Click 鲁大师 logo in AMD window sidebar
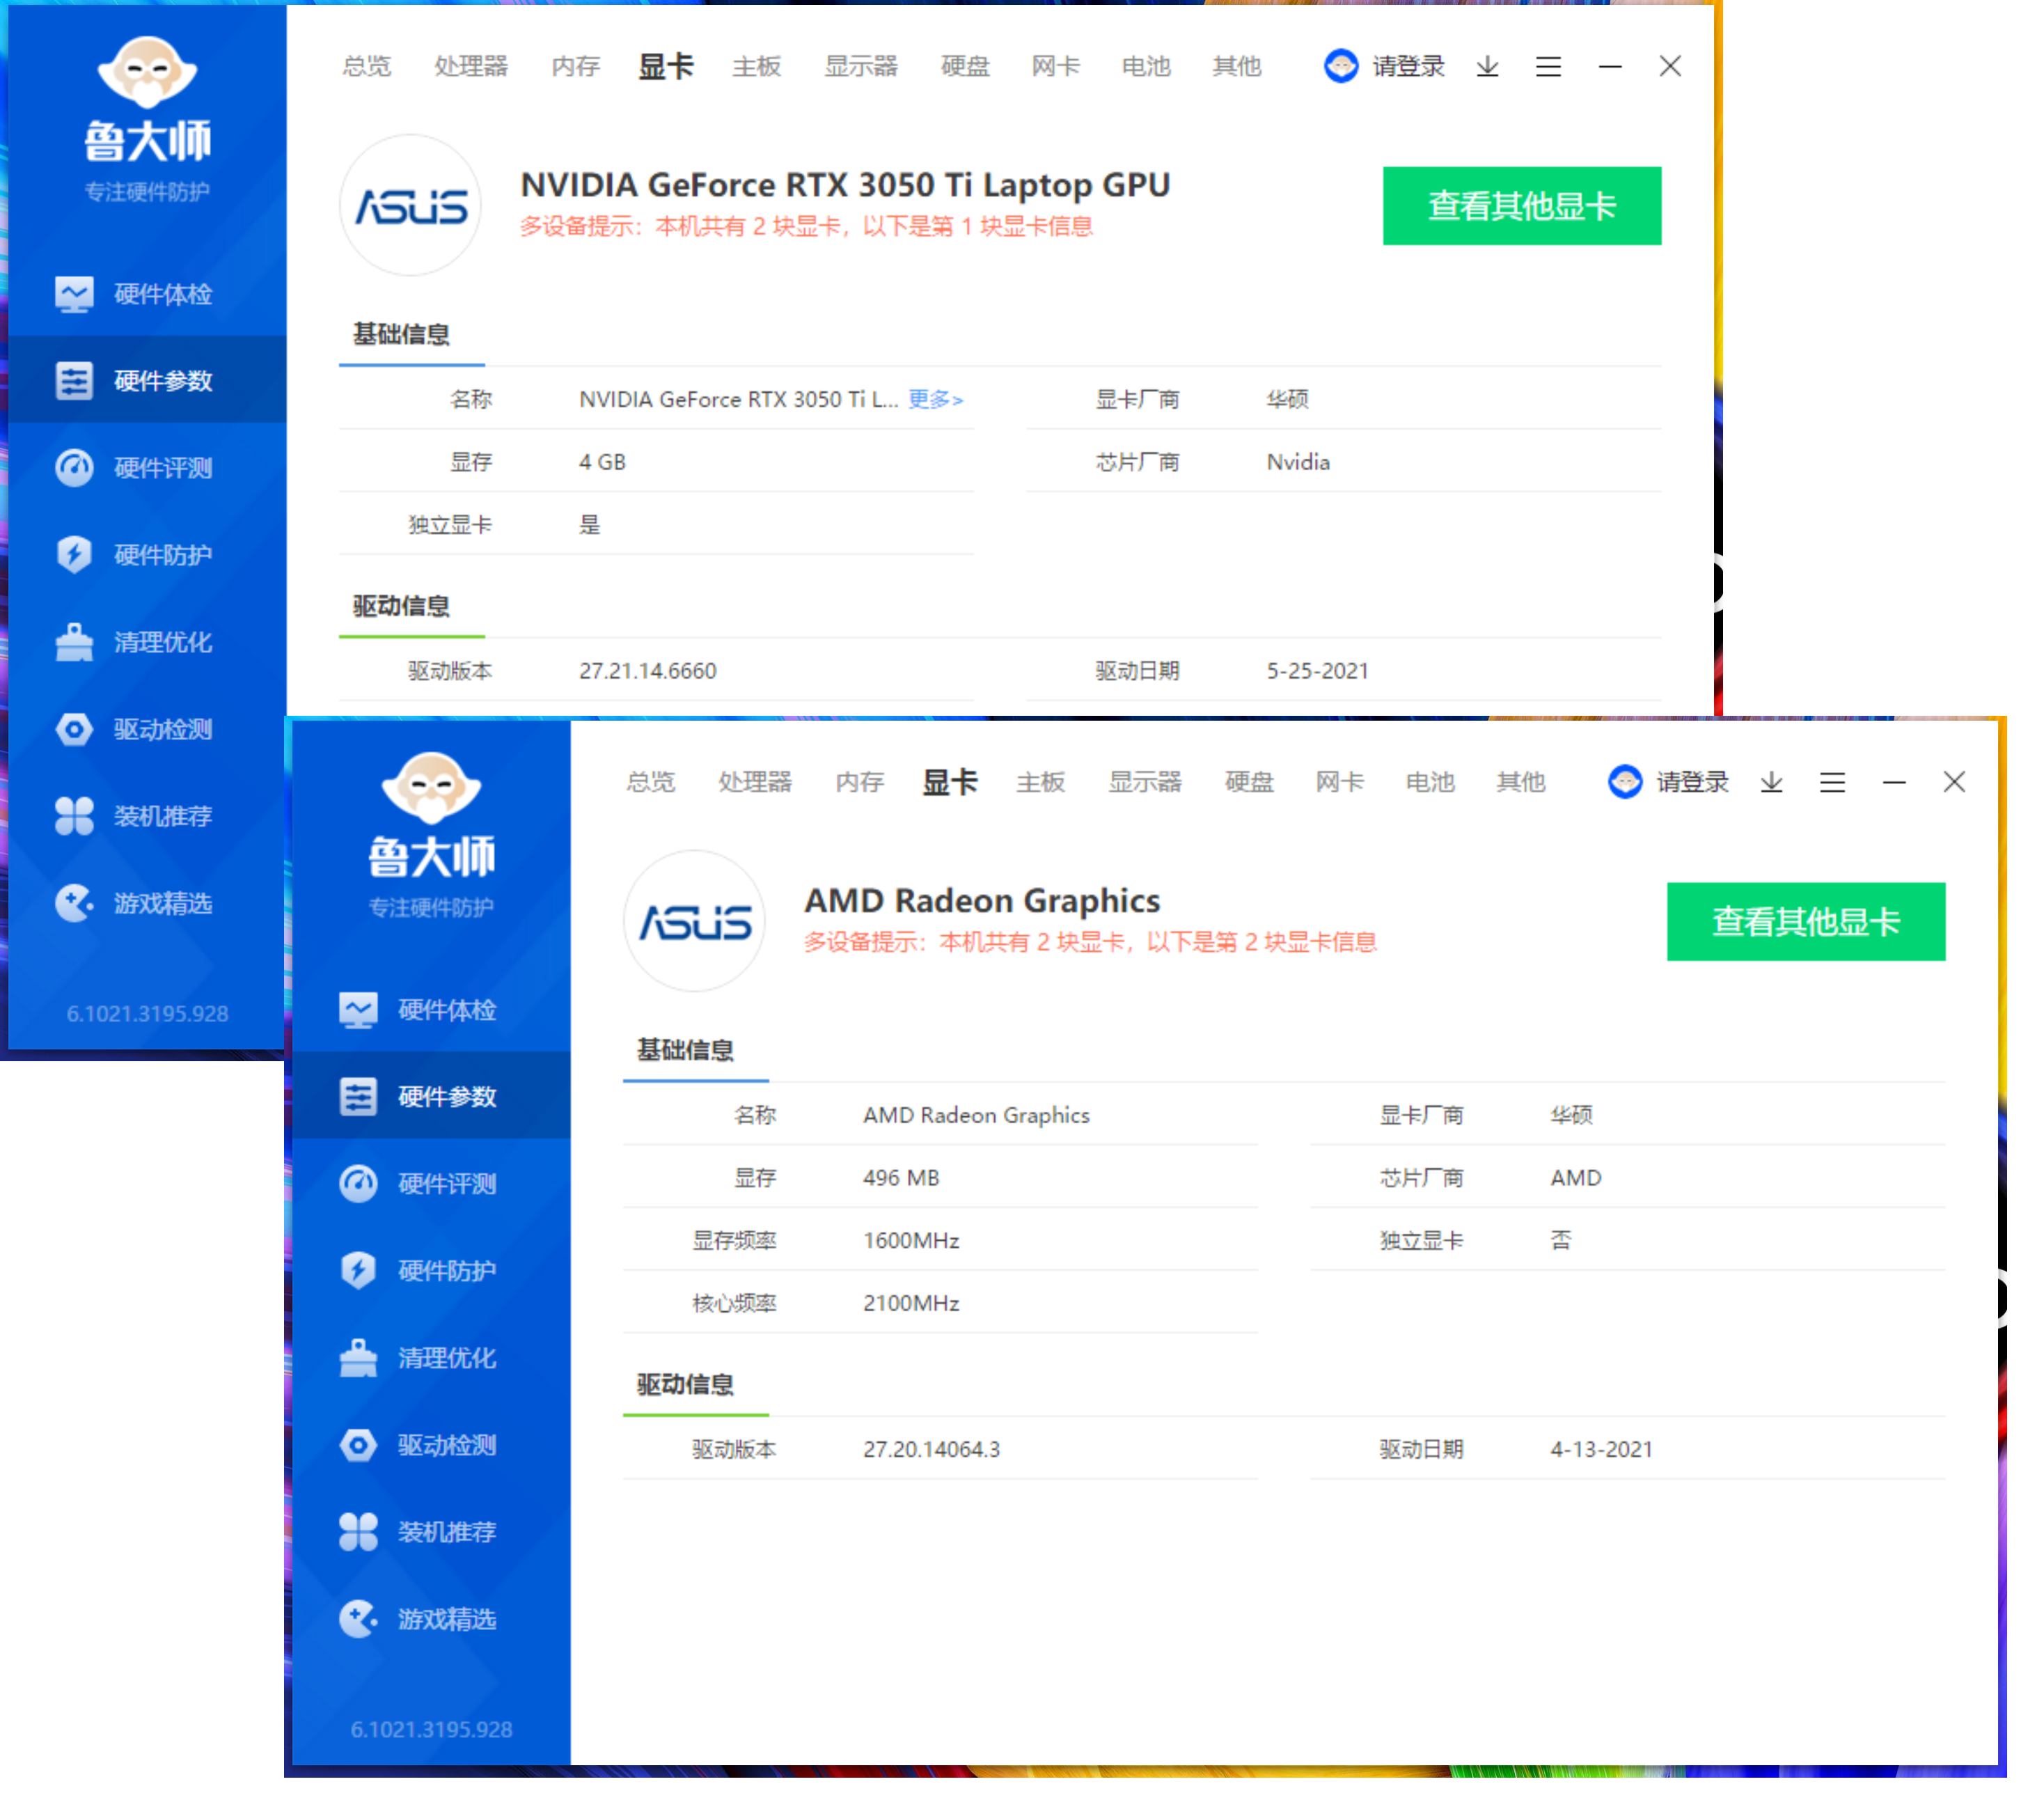Image resolution: width=2044 pixels, height=1816 pixels. pyautogui.click(x=431, y=815)
